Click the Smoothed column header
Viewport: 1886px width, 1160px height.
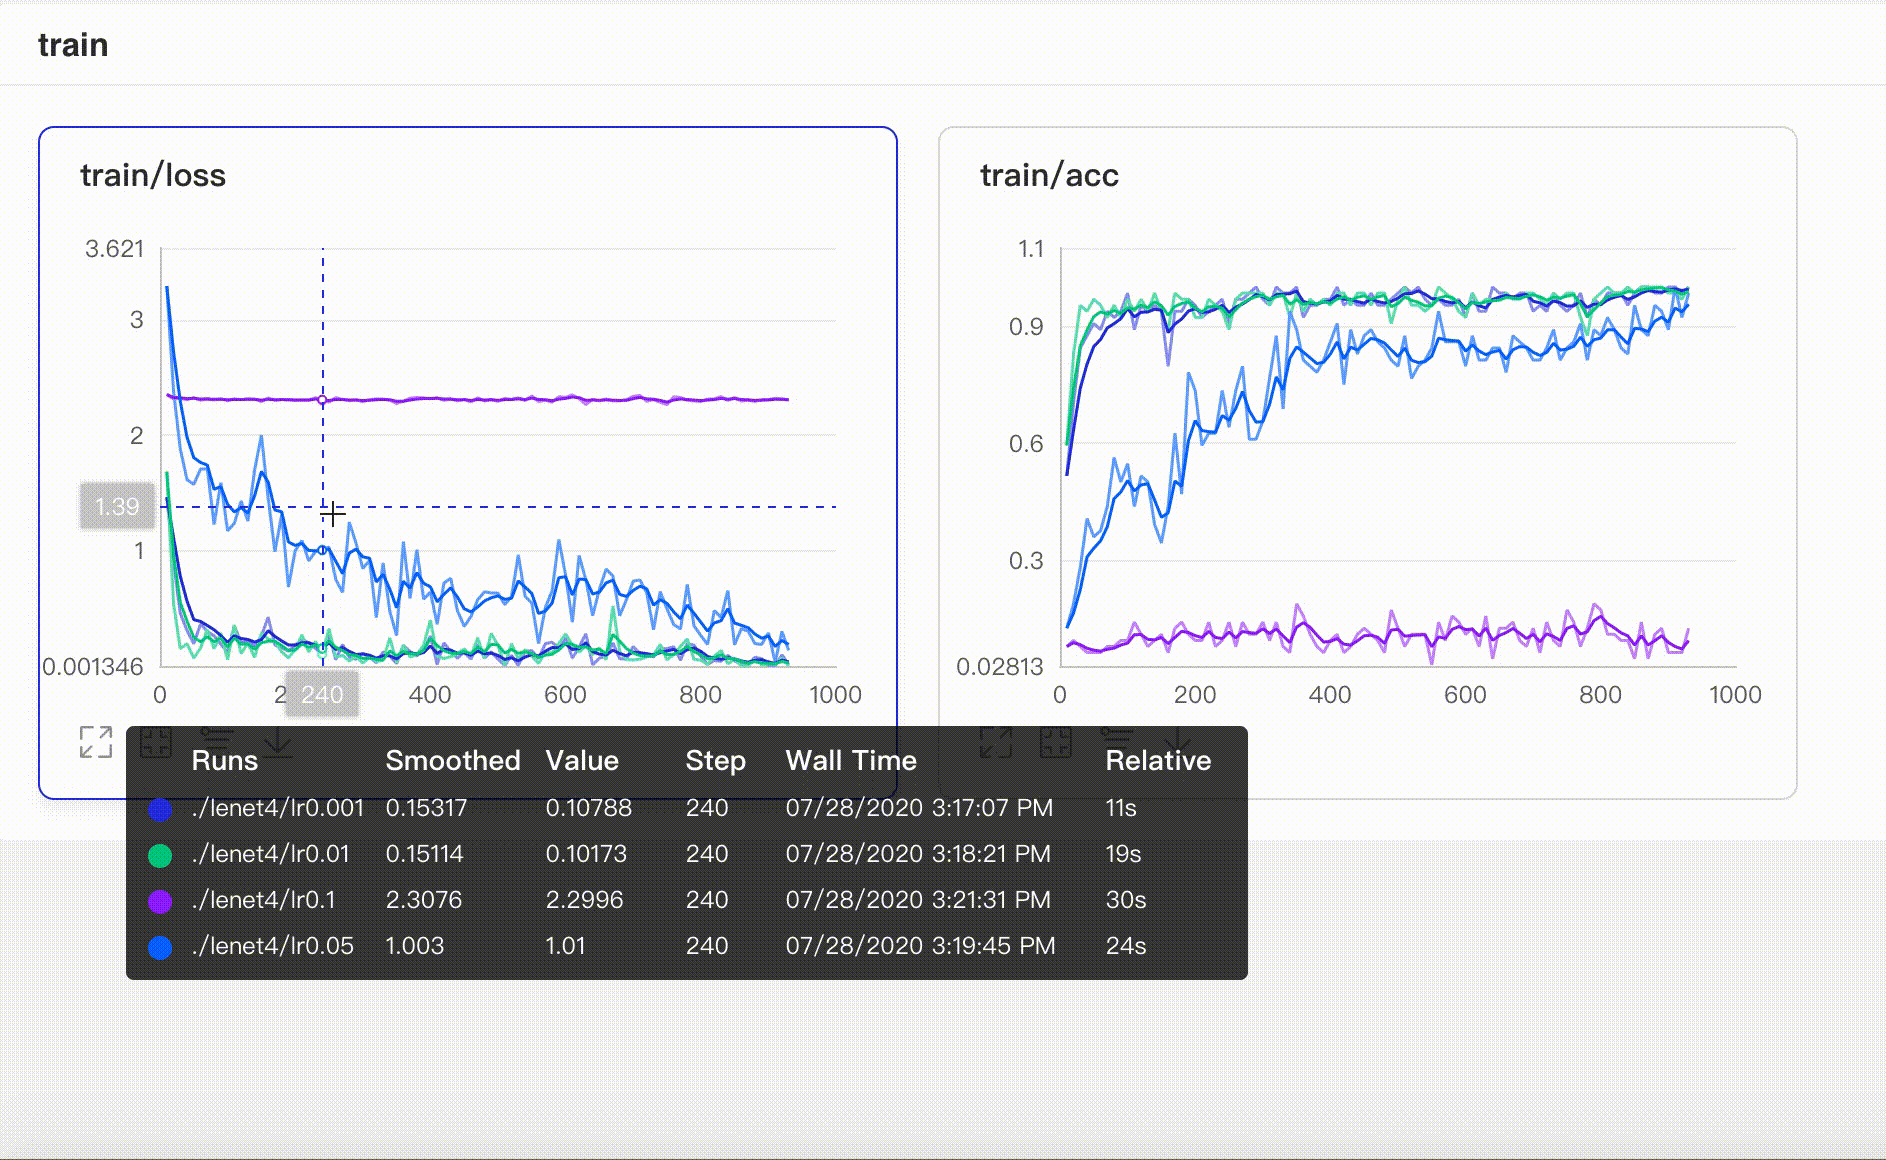pos(452,761)
